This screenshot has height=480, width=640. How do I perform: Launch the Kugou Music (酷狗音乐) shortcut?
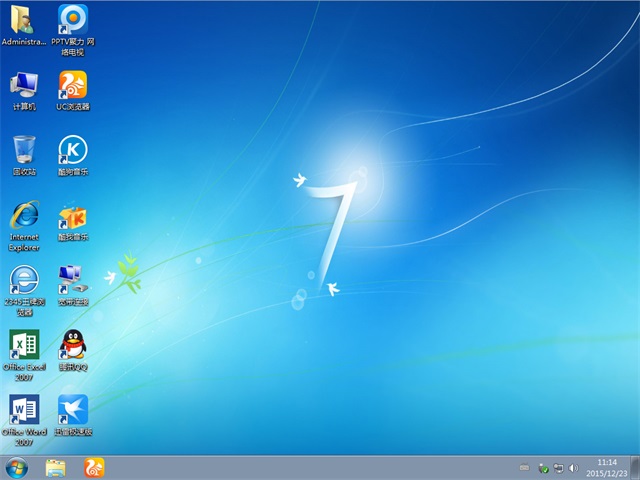coord(73,150)
